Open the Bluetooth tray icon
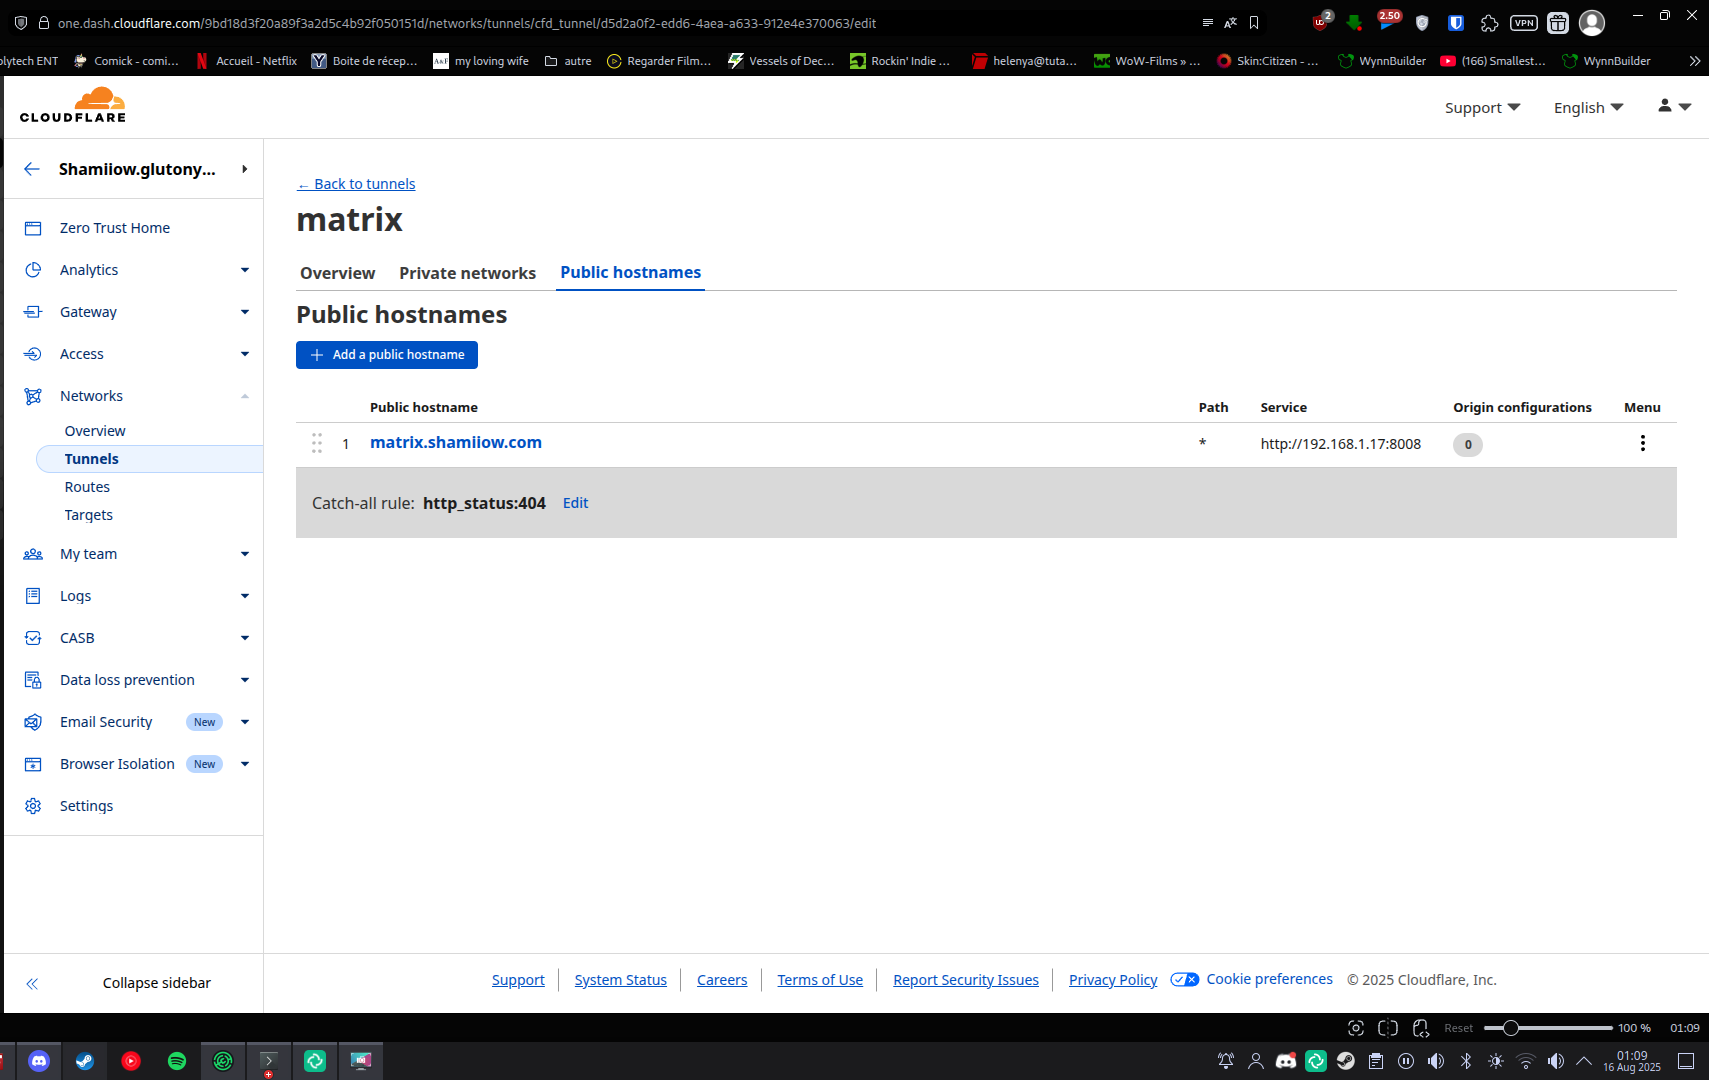Image resolution: width=1709 pixels, height=1080 pixels. (x=1466, y=1061)
